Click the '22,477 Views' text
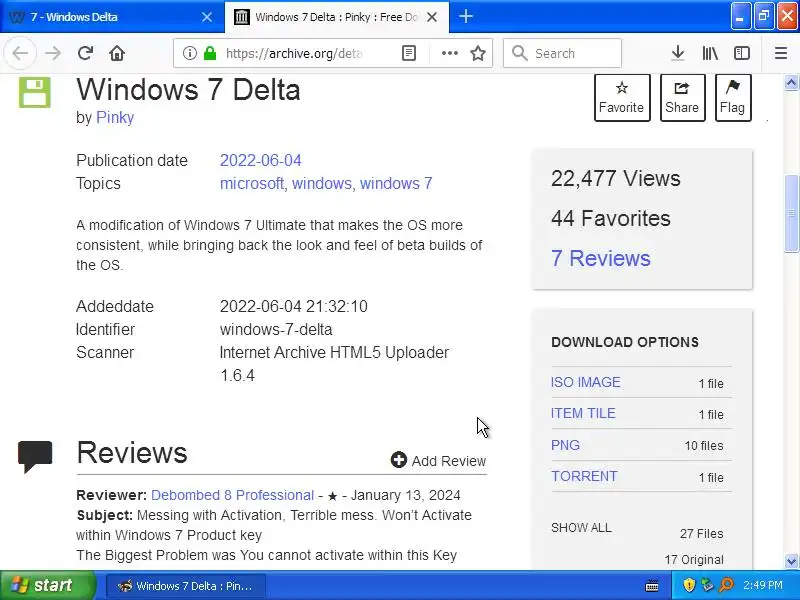 (616, 179)
